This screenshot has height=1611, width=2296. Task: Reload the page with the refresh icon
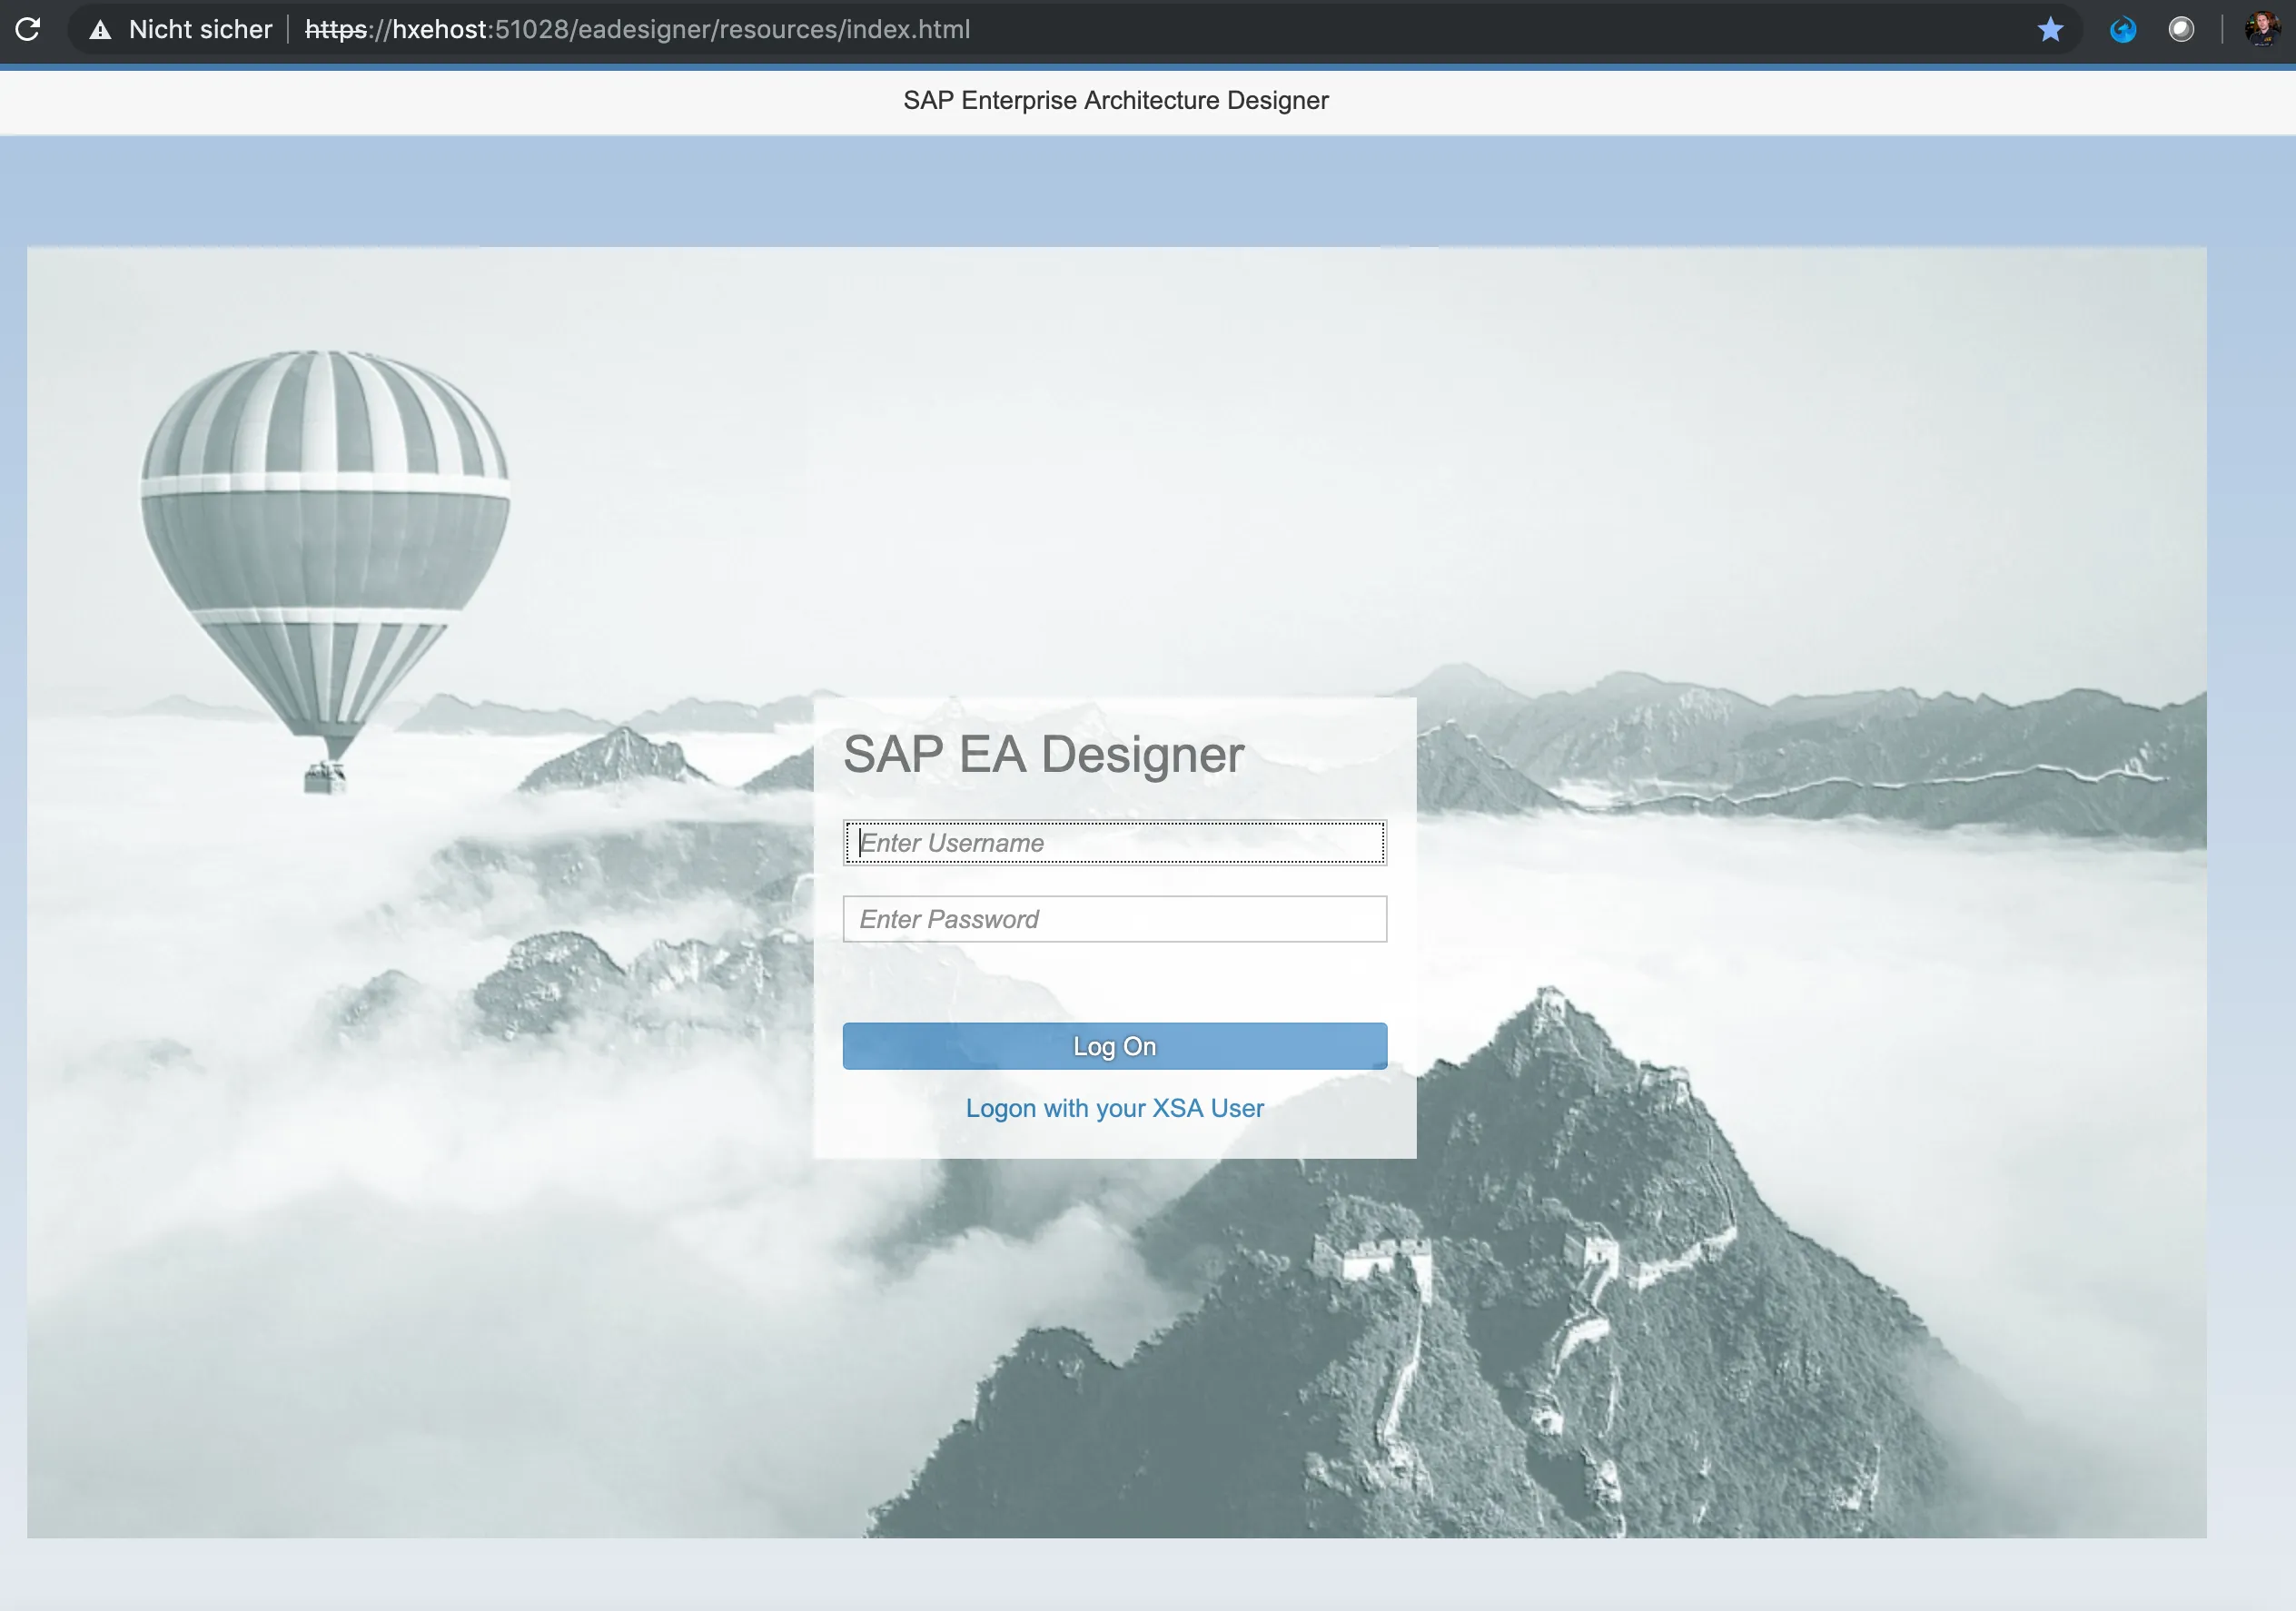(28, 29)
